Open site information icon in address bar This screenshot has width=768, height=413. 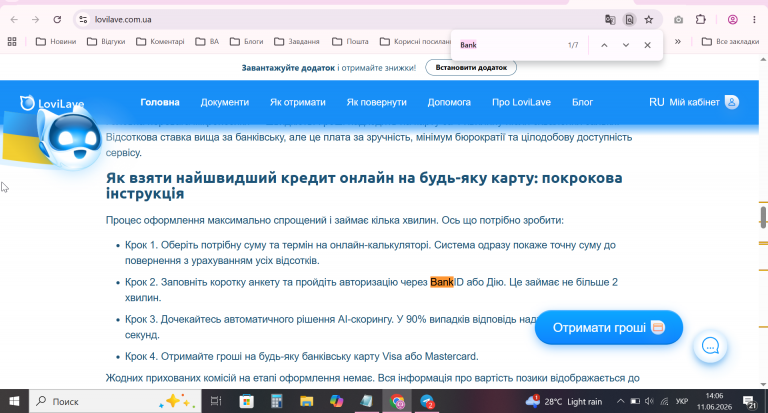coord(83,20)
